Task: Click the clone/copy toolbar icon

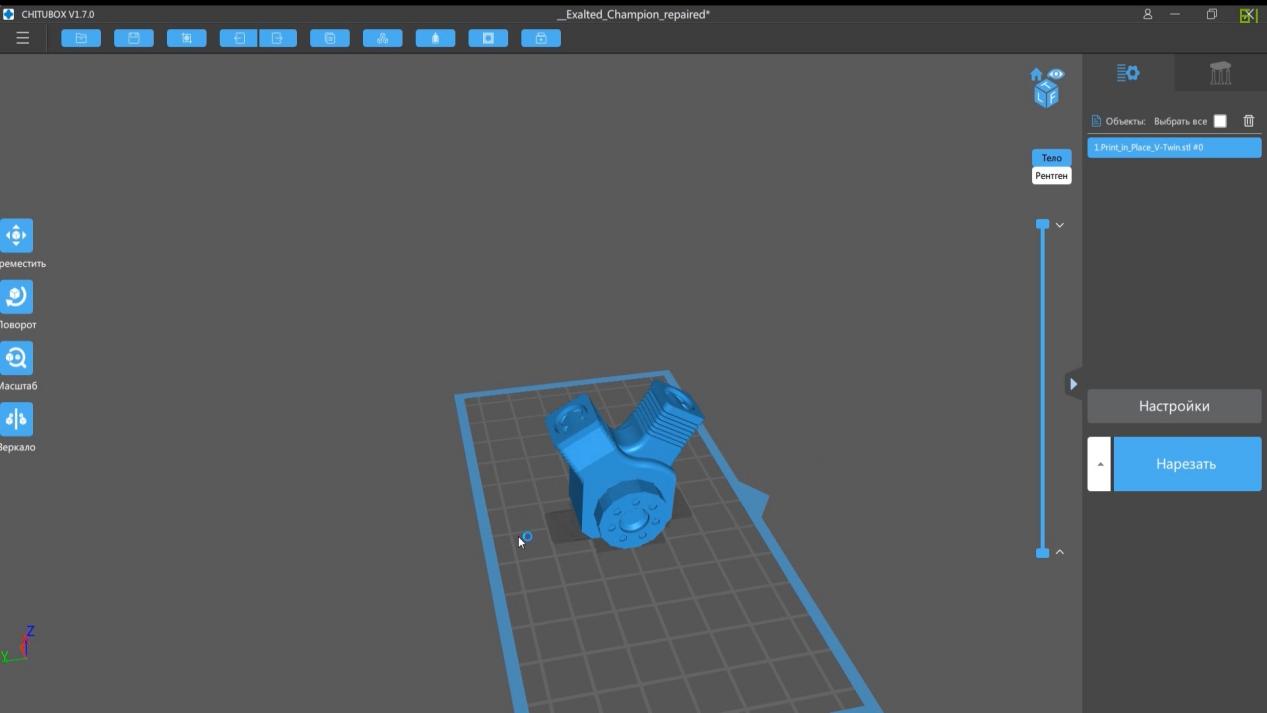Action: [330, 37]
